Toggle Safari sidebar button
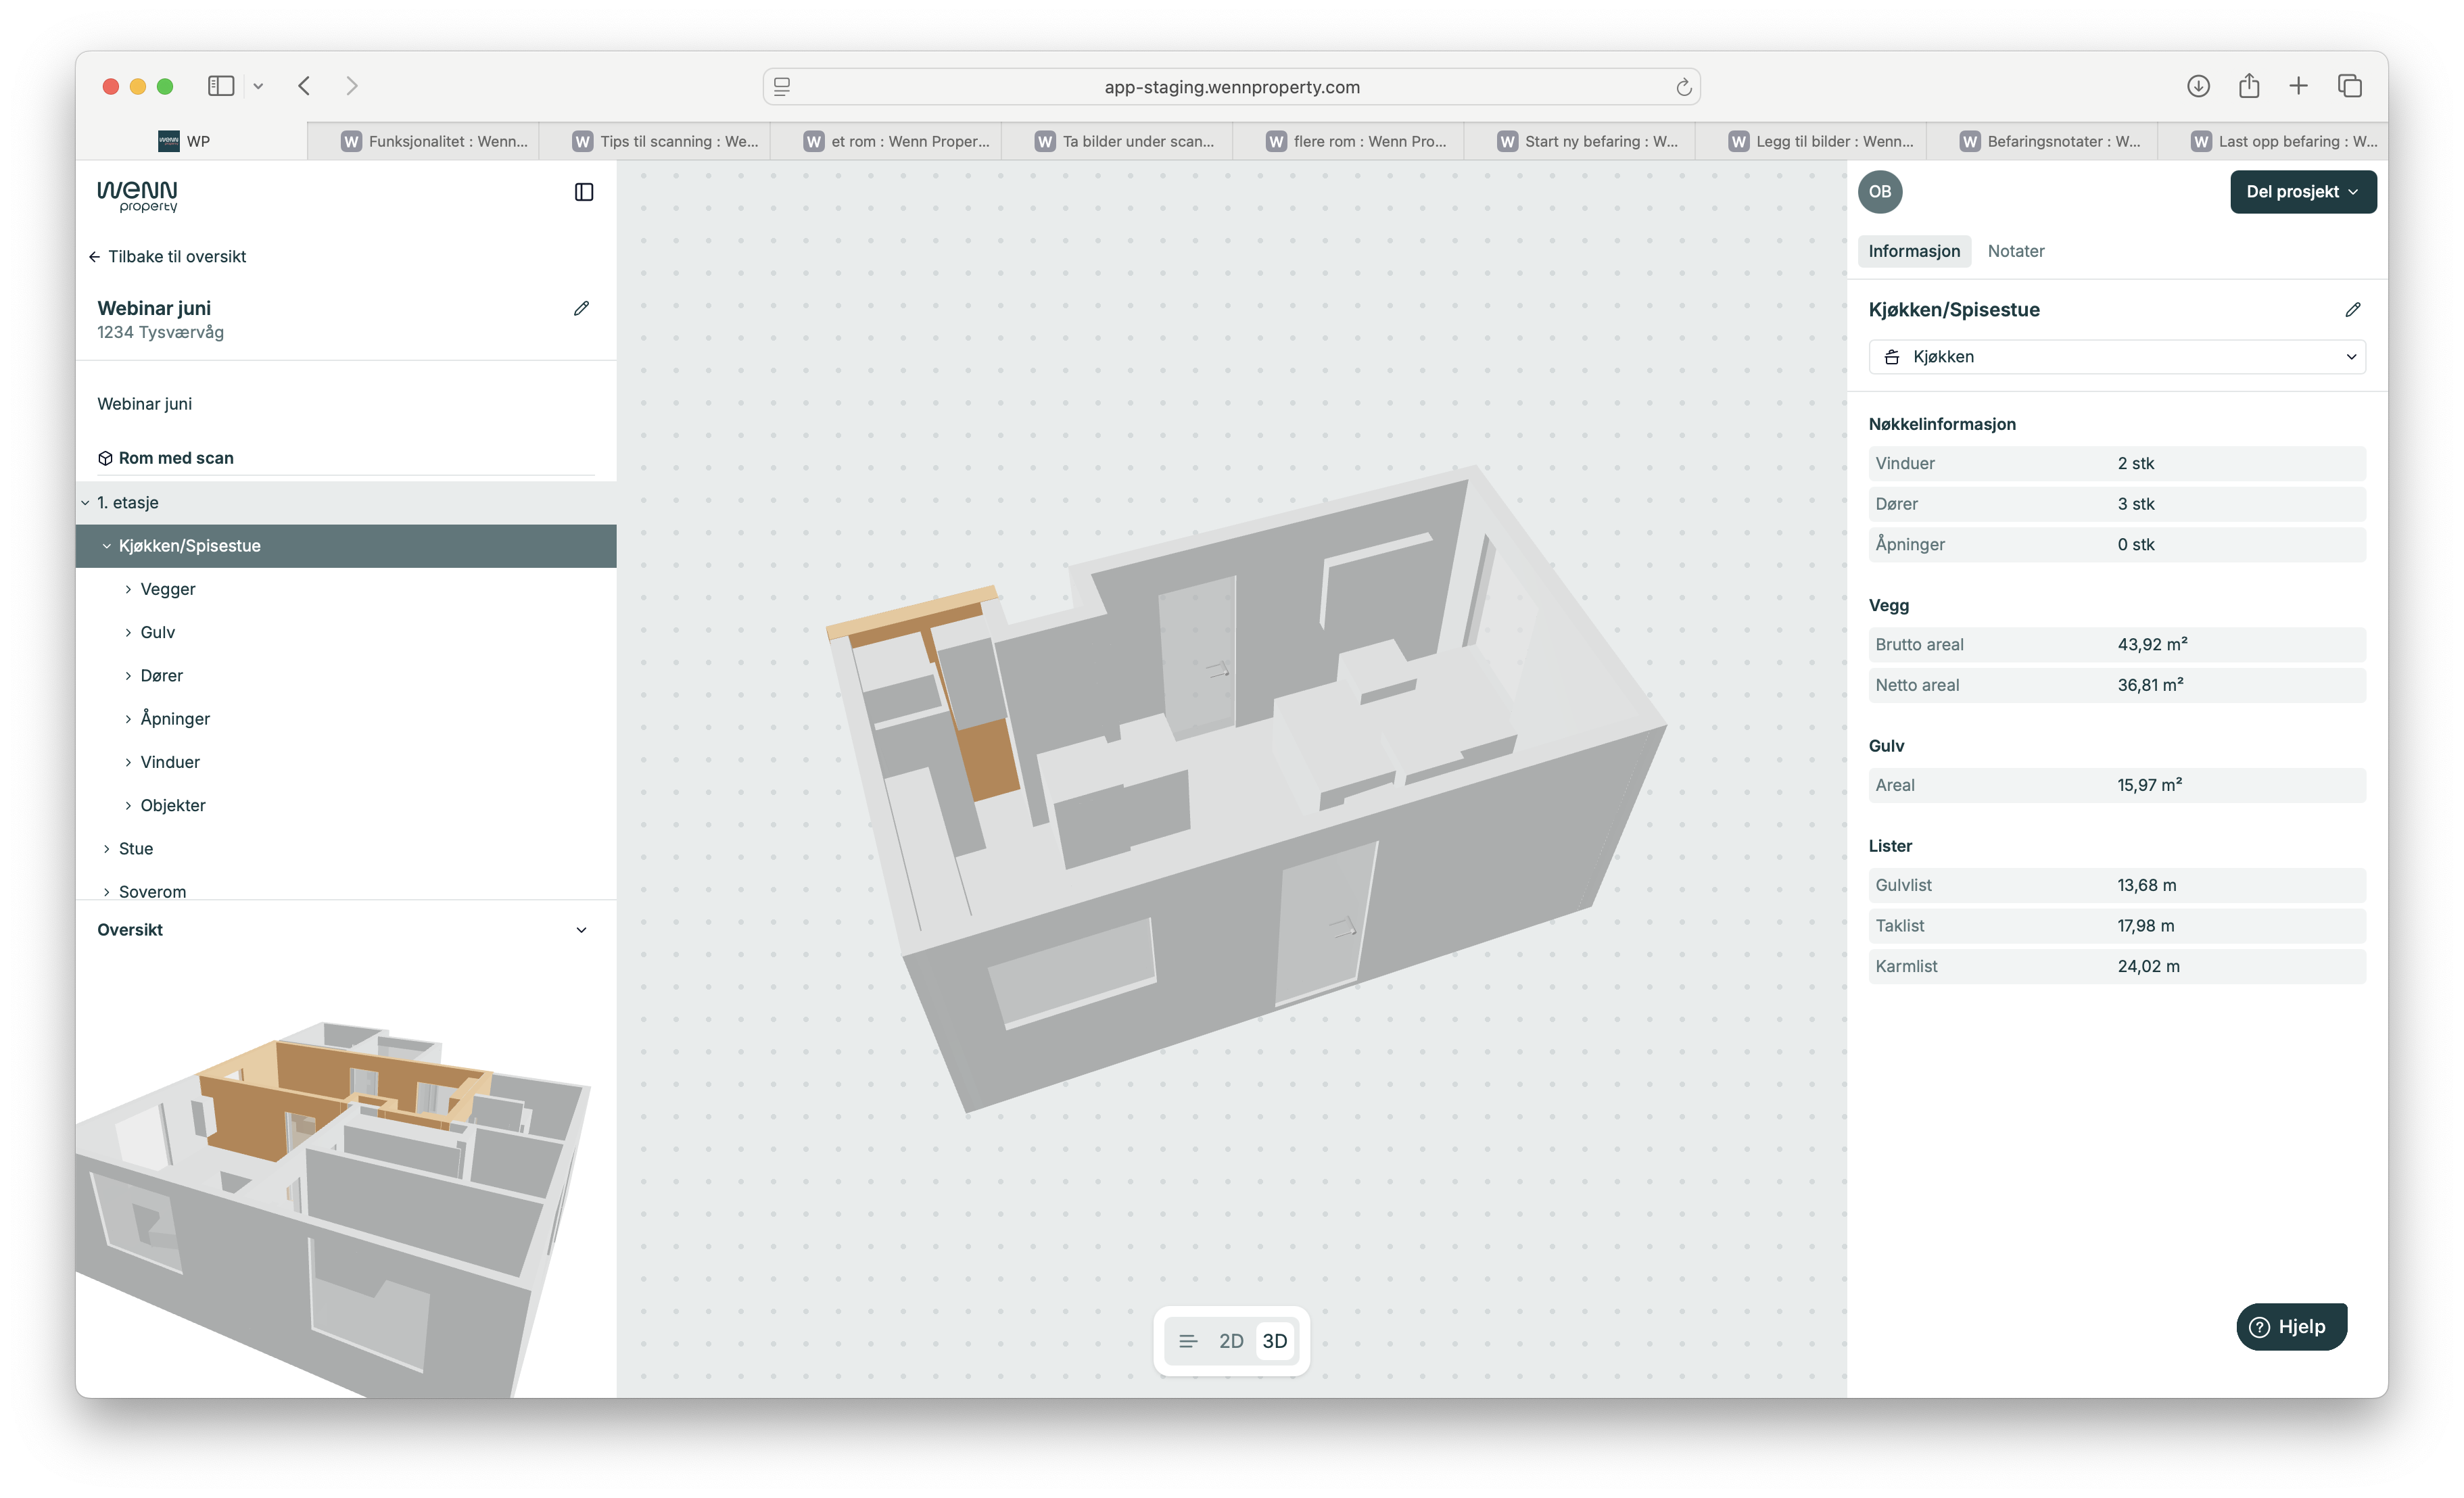 [221, 86]
